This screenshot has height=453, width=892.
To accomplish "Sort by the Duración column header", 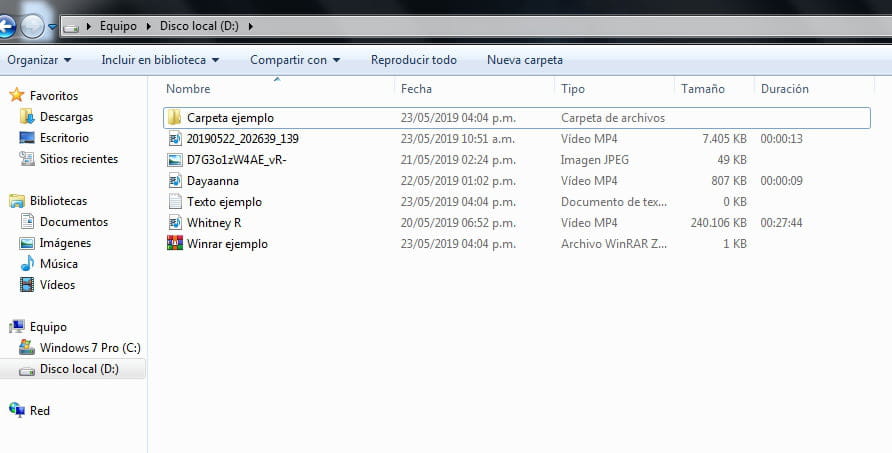I will pyautogui.click(x=784, y=89).
